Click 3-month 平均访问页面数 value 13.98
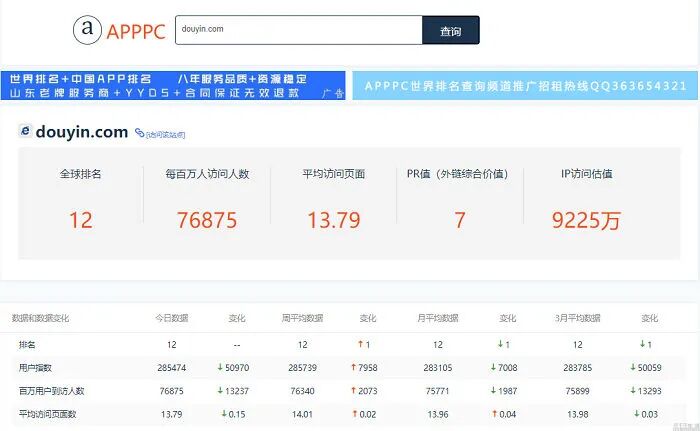700x431 pixels. (578, 414)
